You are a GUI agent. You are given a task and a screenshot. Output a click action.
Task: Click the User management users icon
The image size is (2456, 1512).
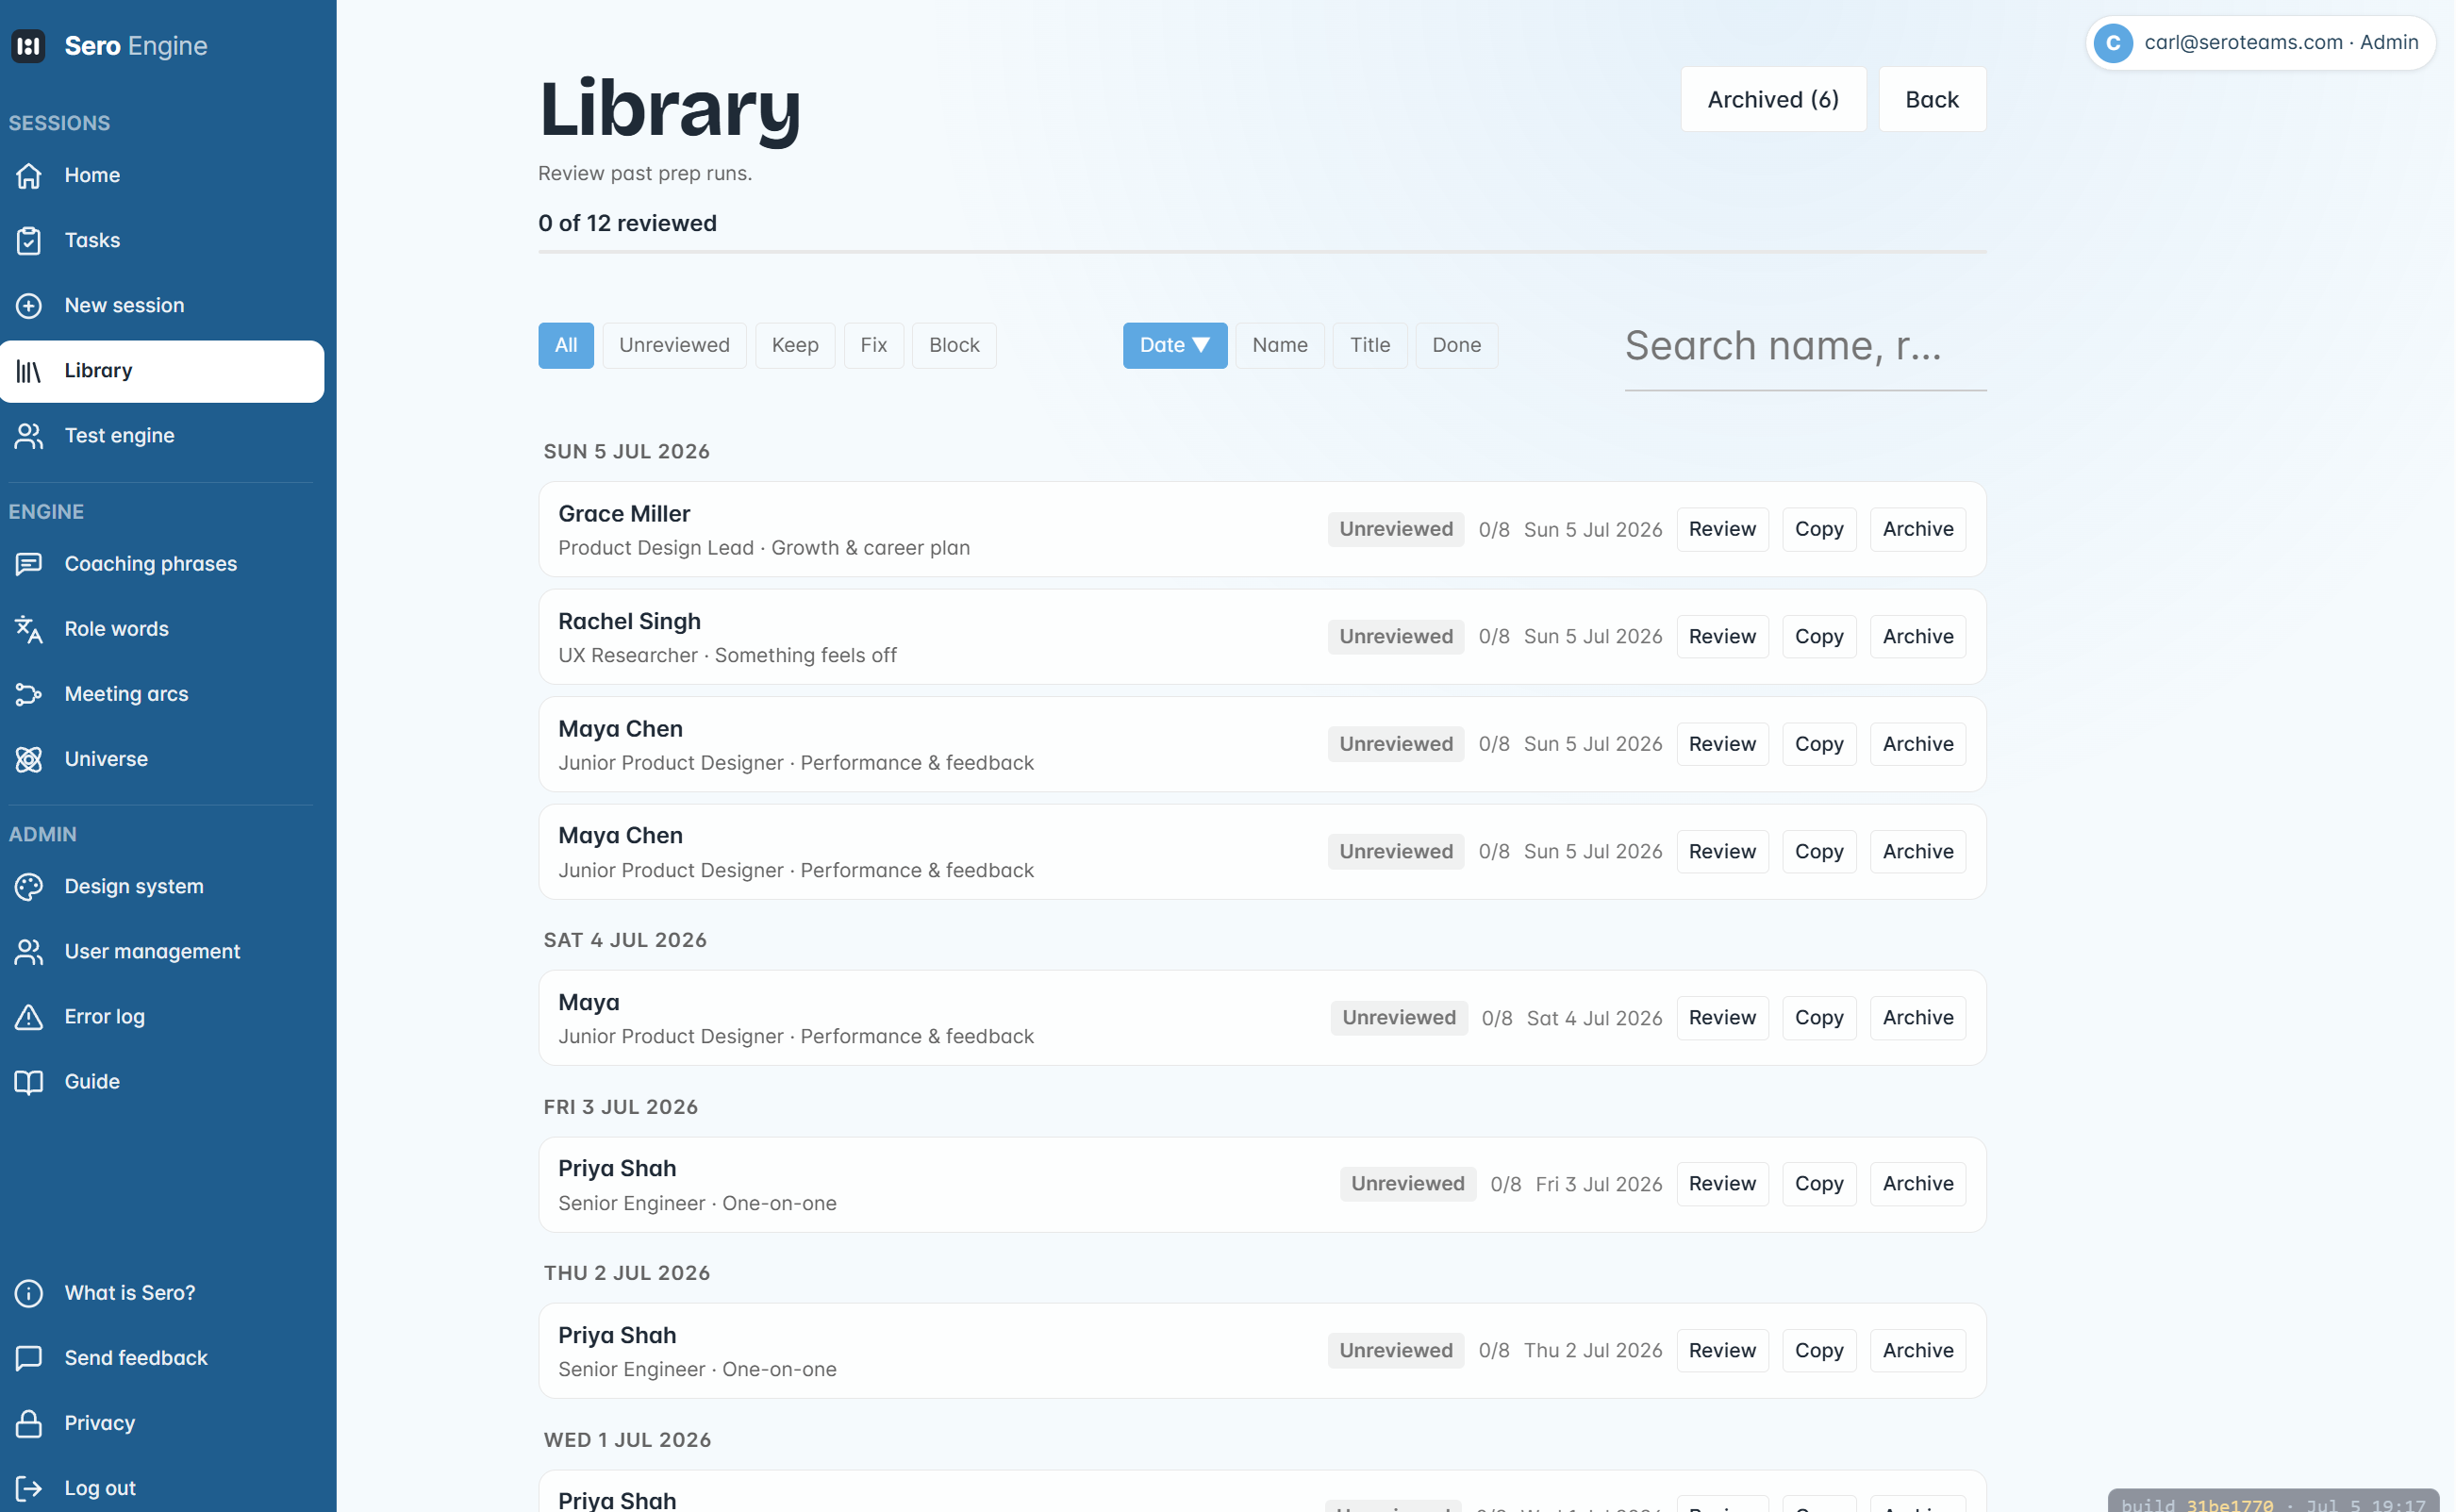click(x=29, y=951)
